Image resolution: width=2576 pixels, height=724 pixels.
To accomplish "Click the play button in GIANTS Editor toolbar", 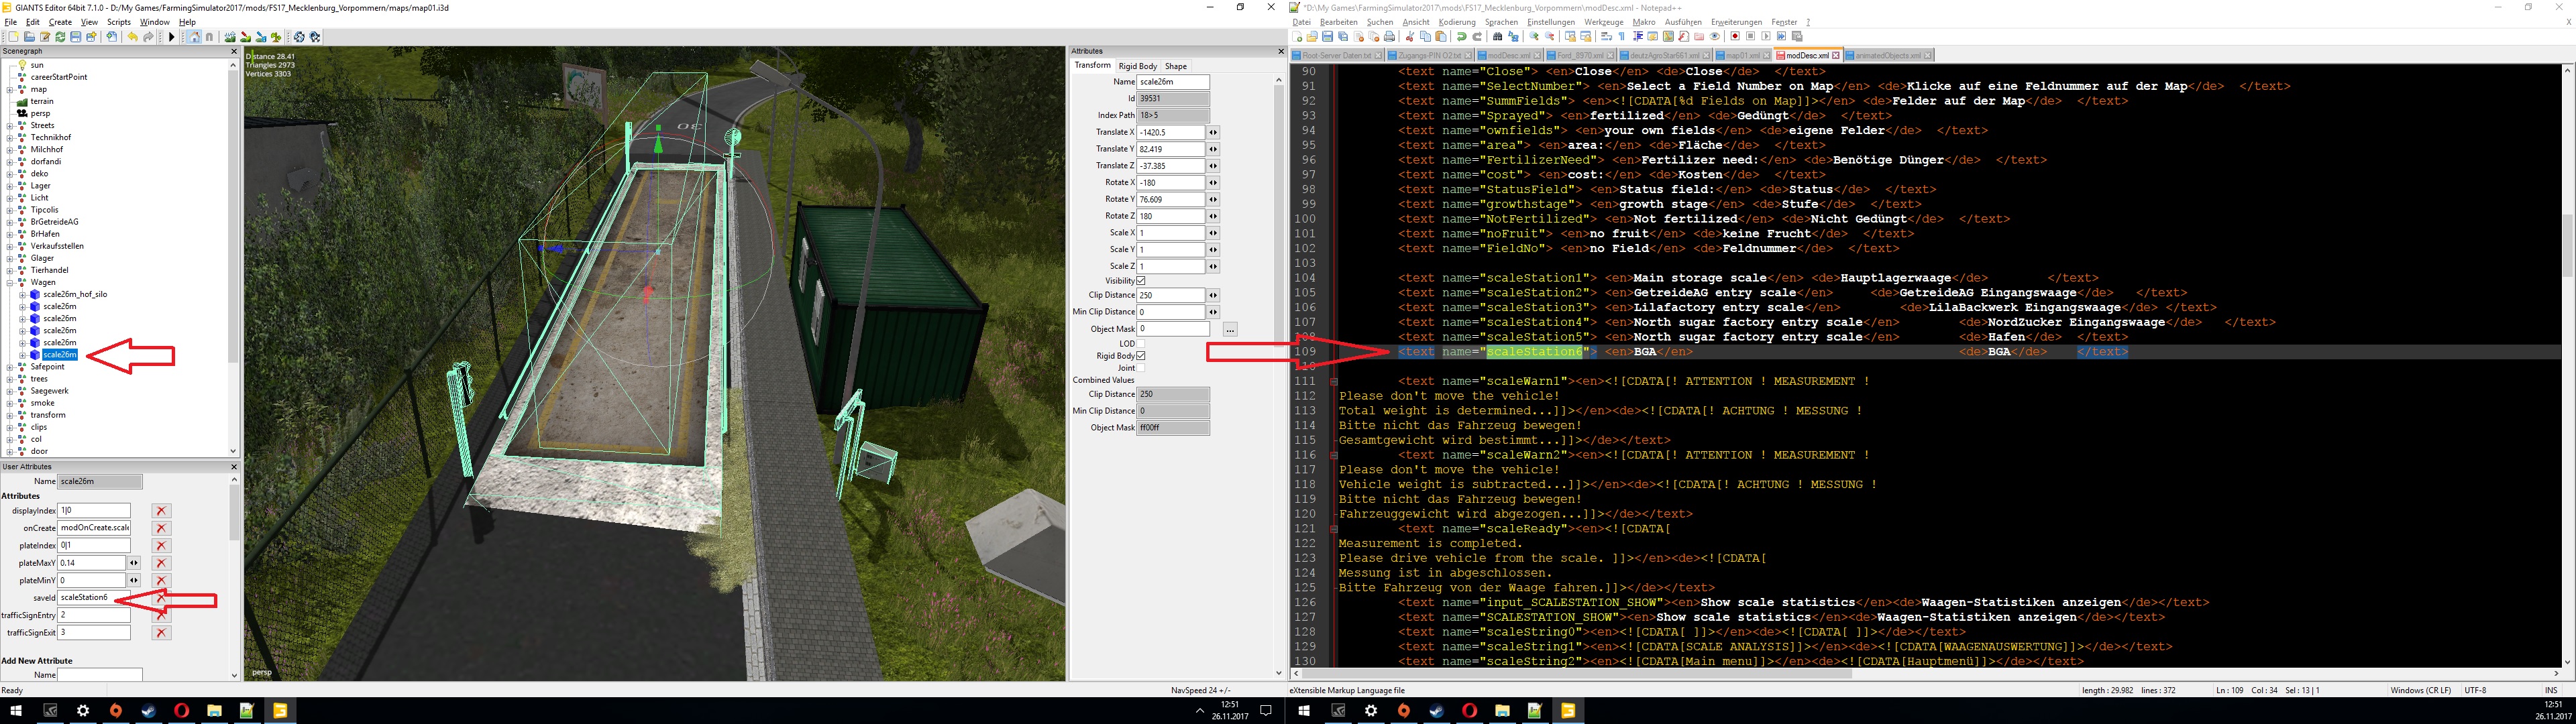I will (x=172, y=37).
